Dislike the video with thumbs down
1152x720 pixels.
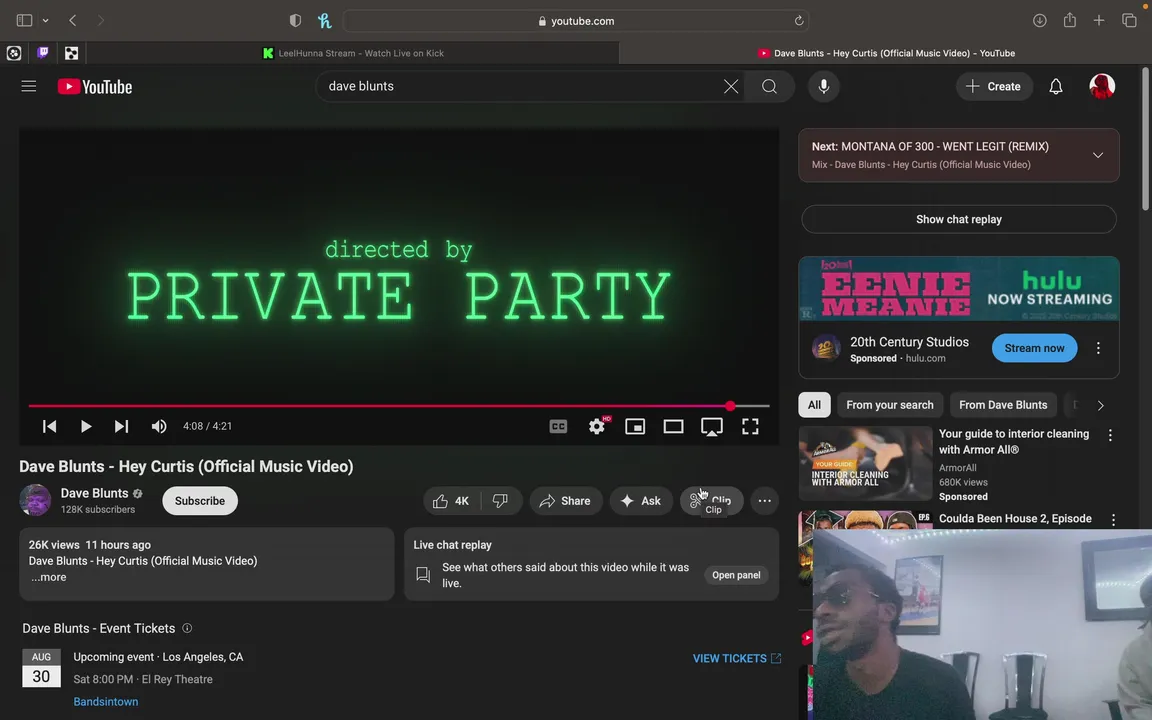500,501
